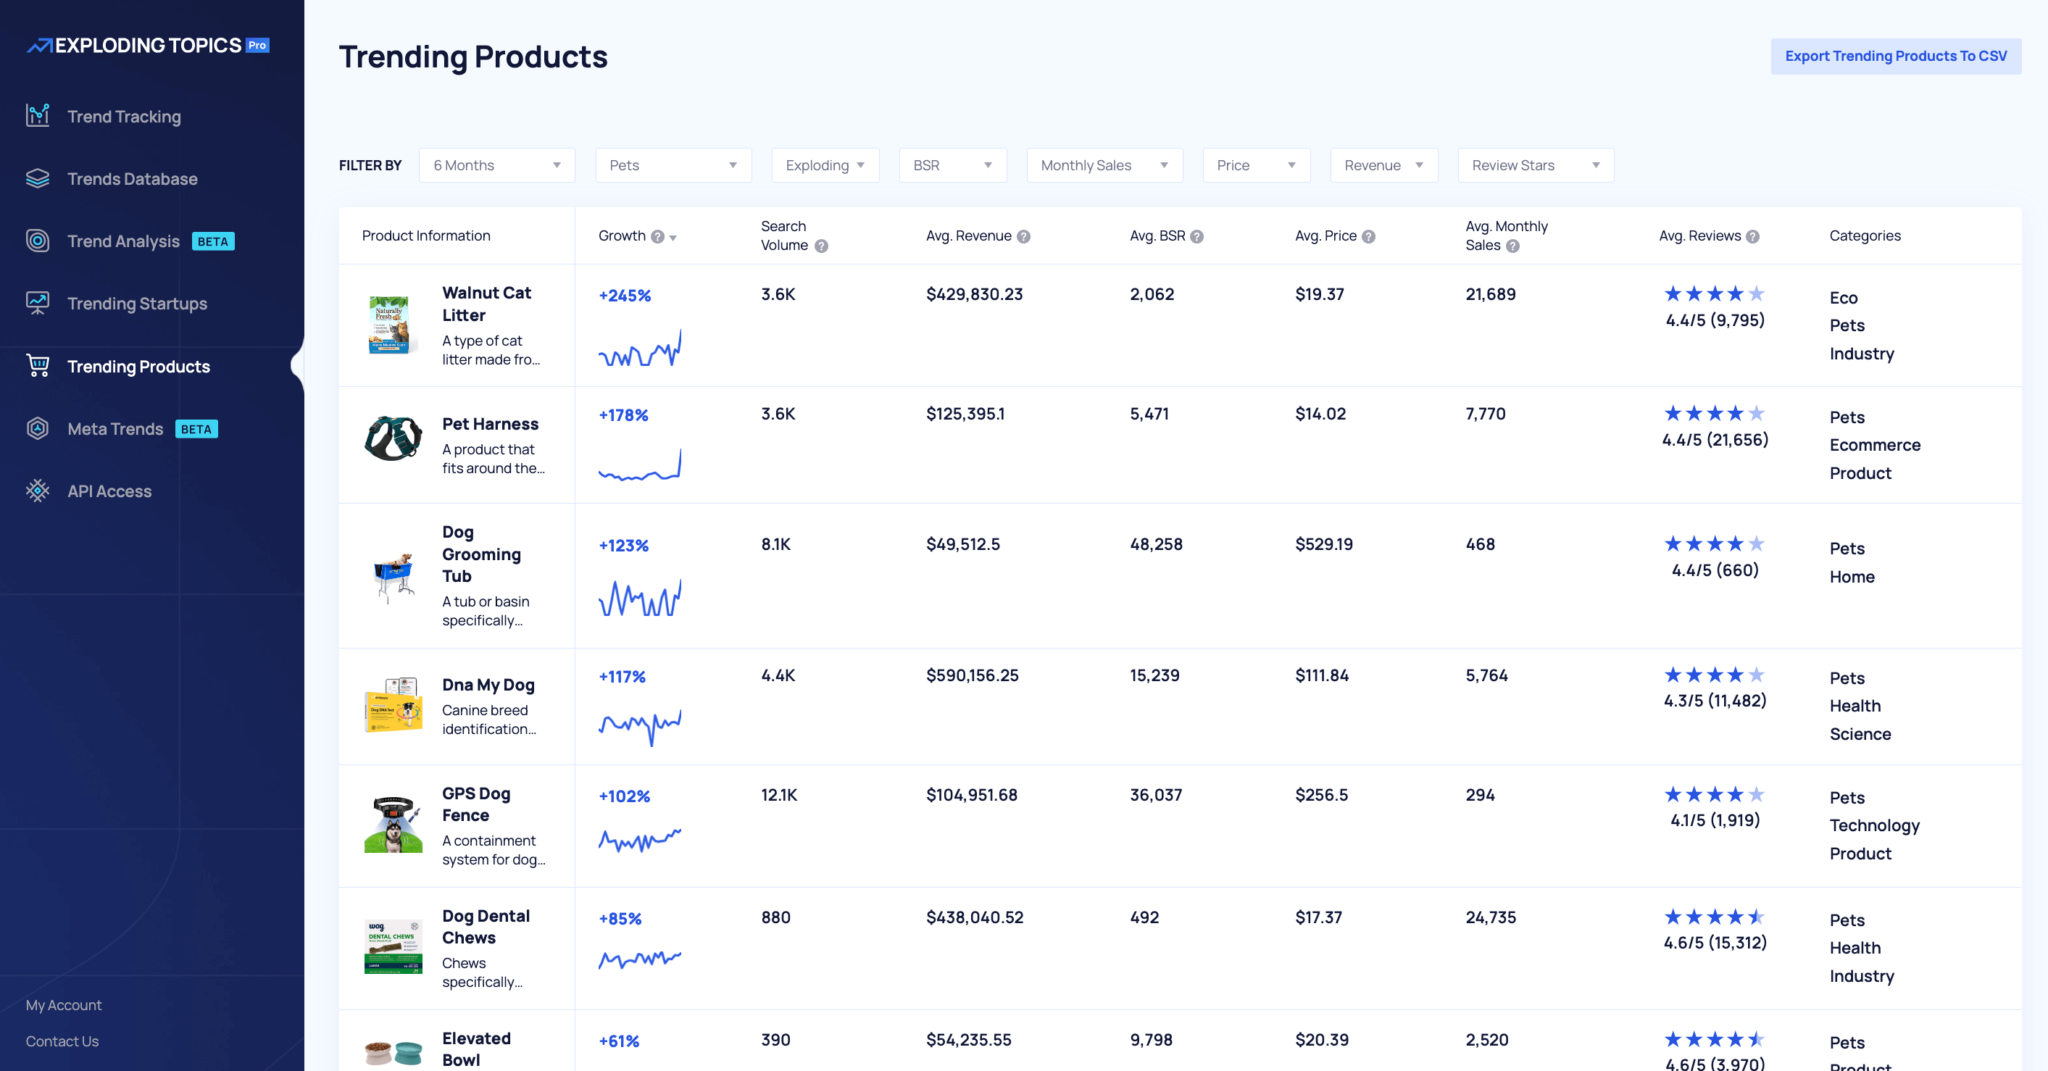Expand the Pets category filter
Image resolution: width=2048 pixels, height=1071 pixels.
point(672,165)
